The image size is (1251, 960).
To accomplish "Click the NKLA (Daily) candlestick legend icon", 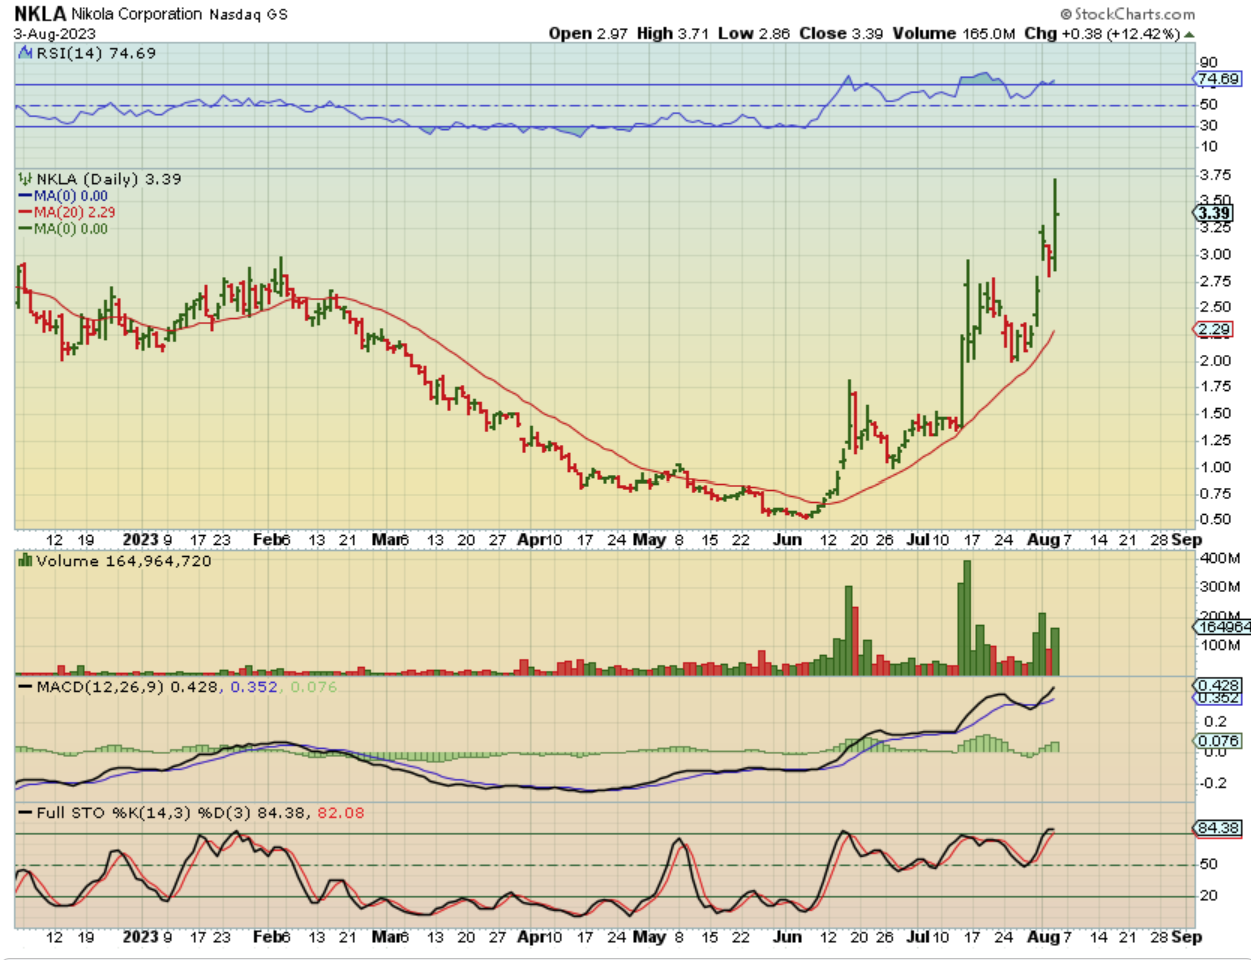I will (x=26, y=179).
